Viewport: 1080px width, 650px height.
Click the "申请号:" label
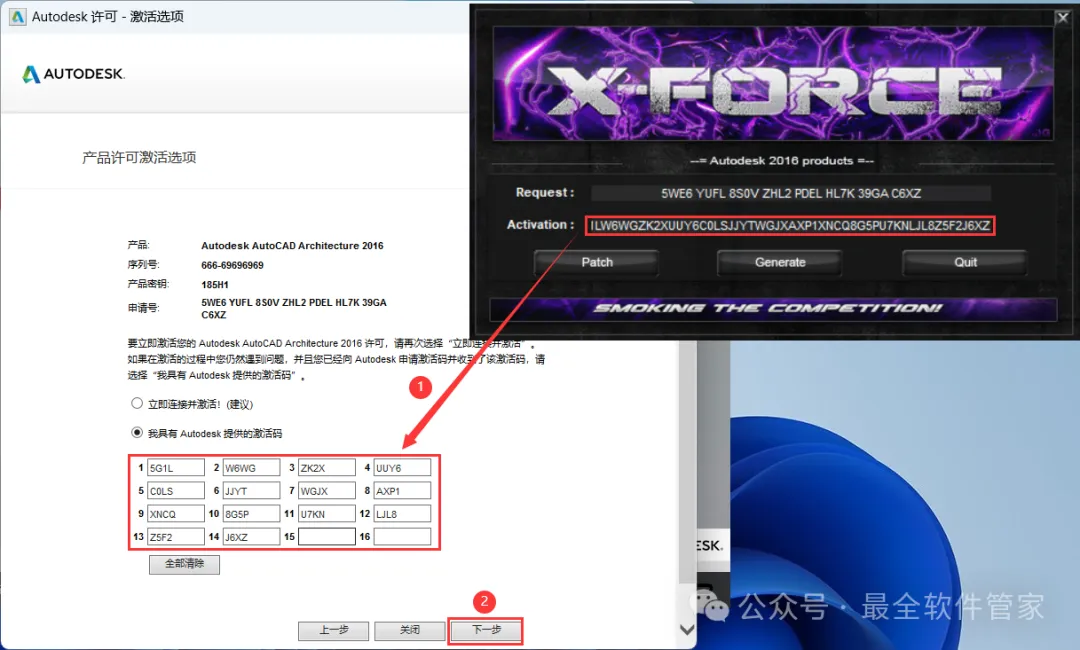[x=143, y=308]
